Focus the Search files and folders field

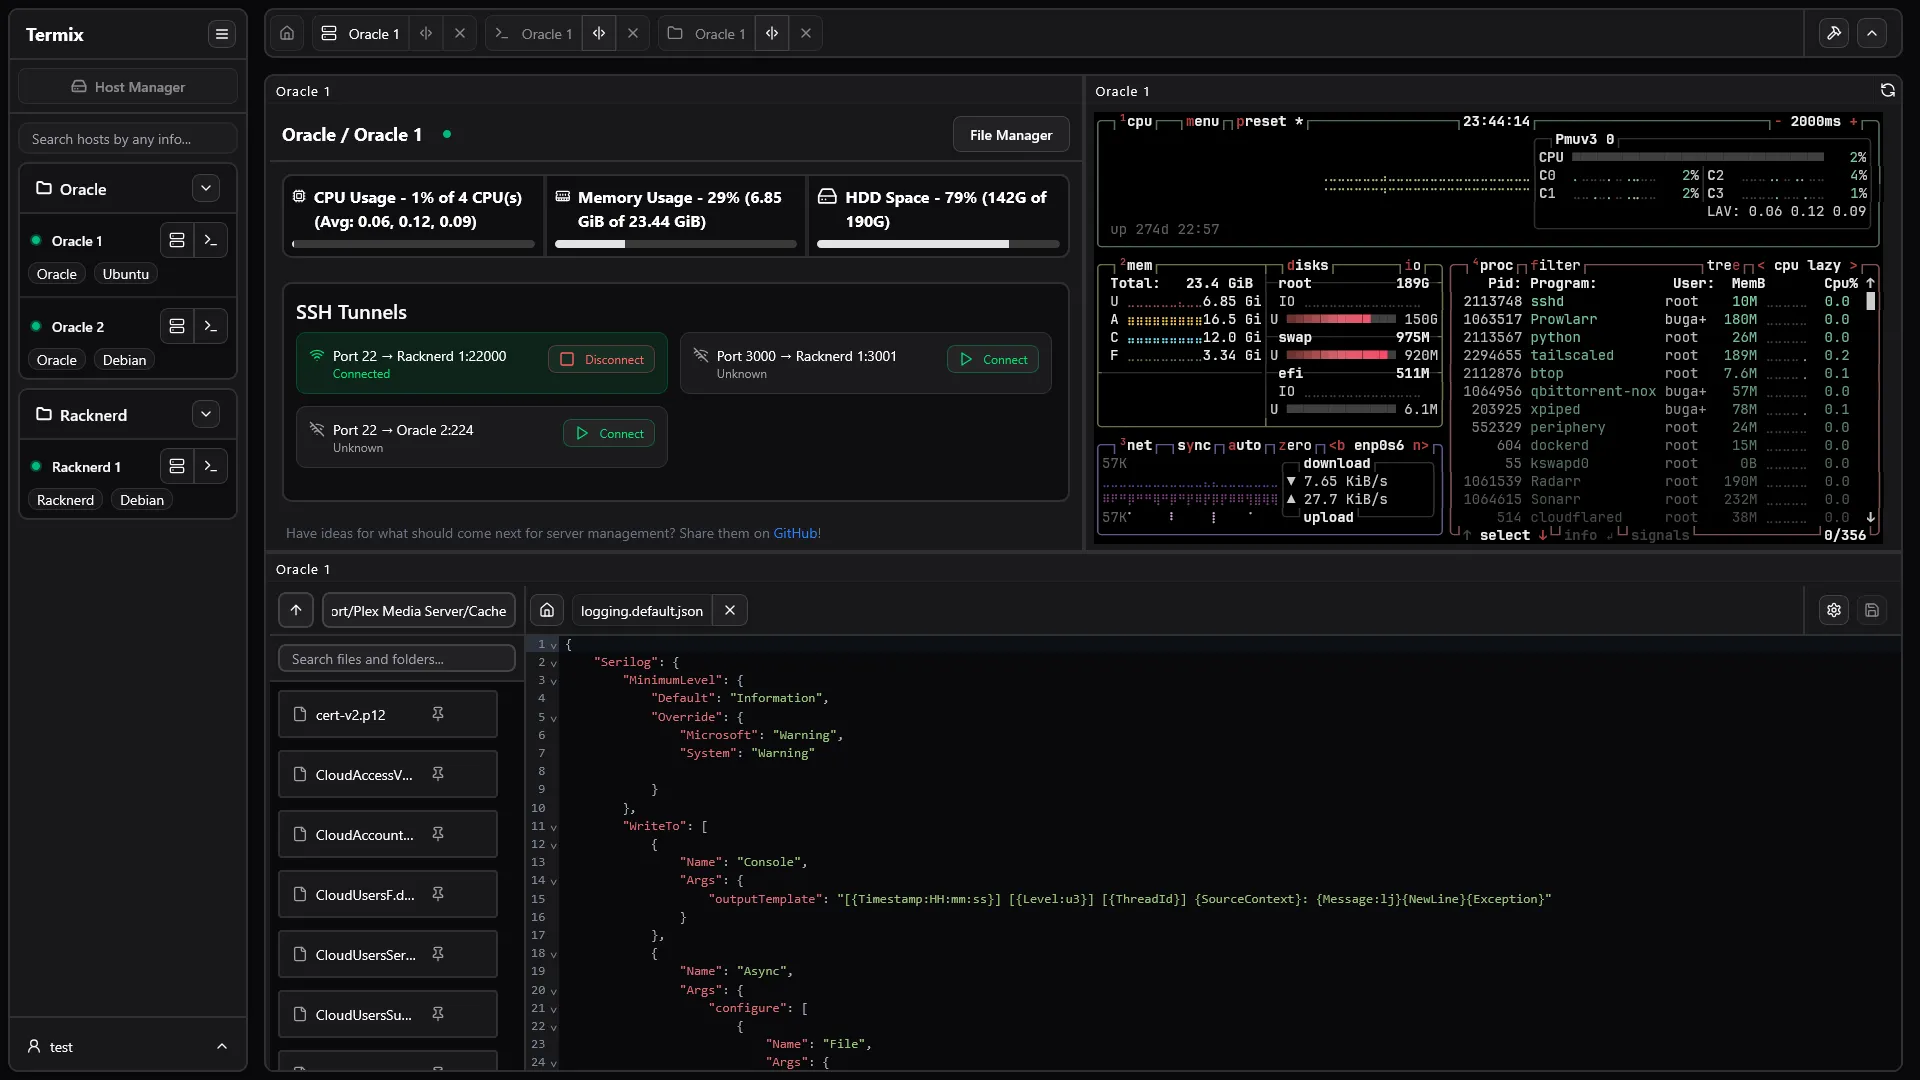[x=397, y=659]
